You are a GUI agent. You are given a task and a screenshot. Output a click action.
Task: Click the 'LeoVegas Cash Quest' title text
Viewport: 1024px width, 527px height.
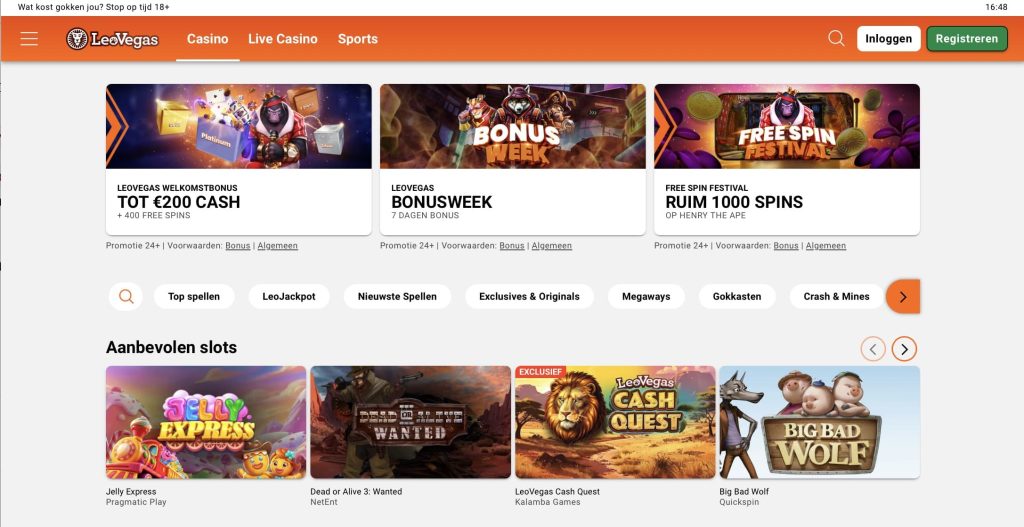pyautogui.click(x=558, y=492)
